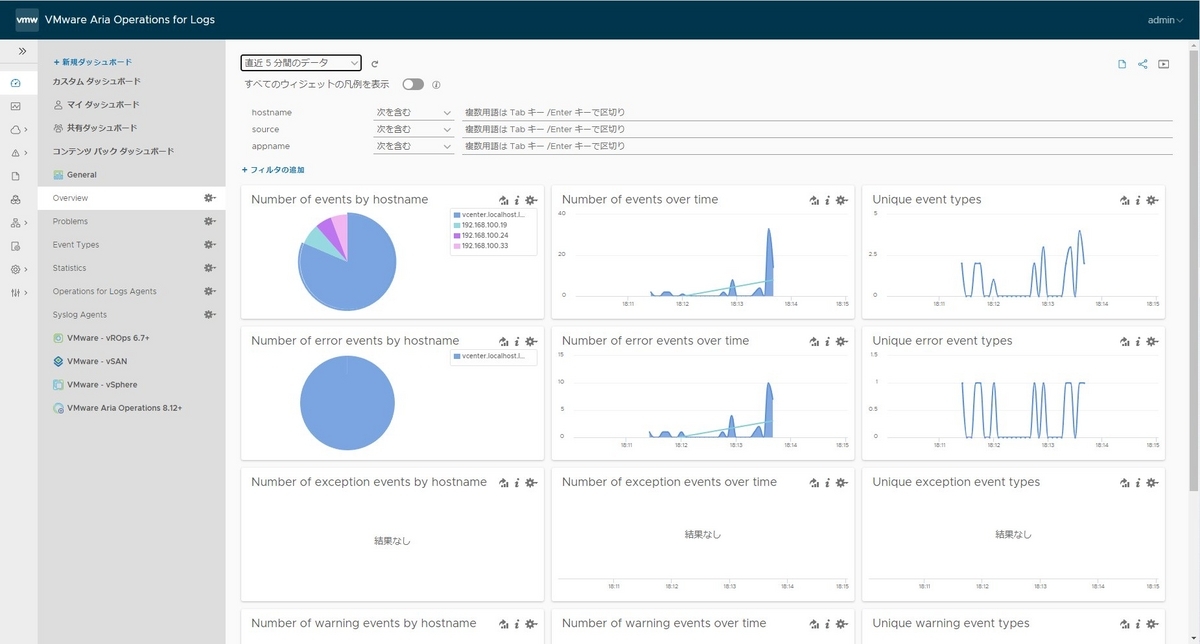Screen dimensions: 1200x644
Task: Open the gear menu on the Overview row
Action: coord(210,198)
